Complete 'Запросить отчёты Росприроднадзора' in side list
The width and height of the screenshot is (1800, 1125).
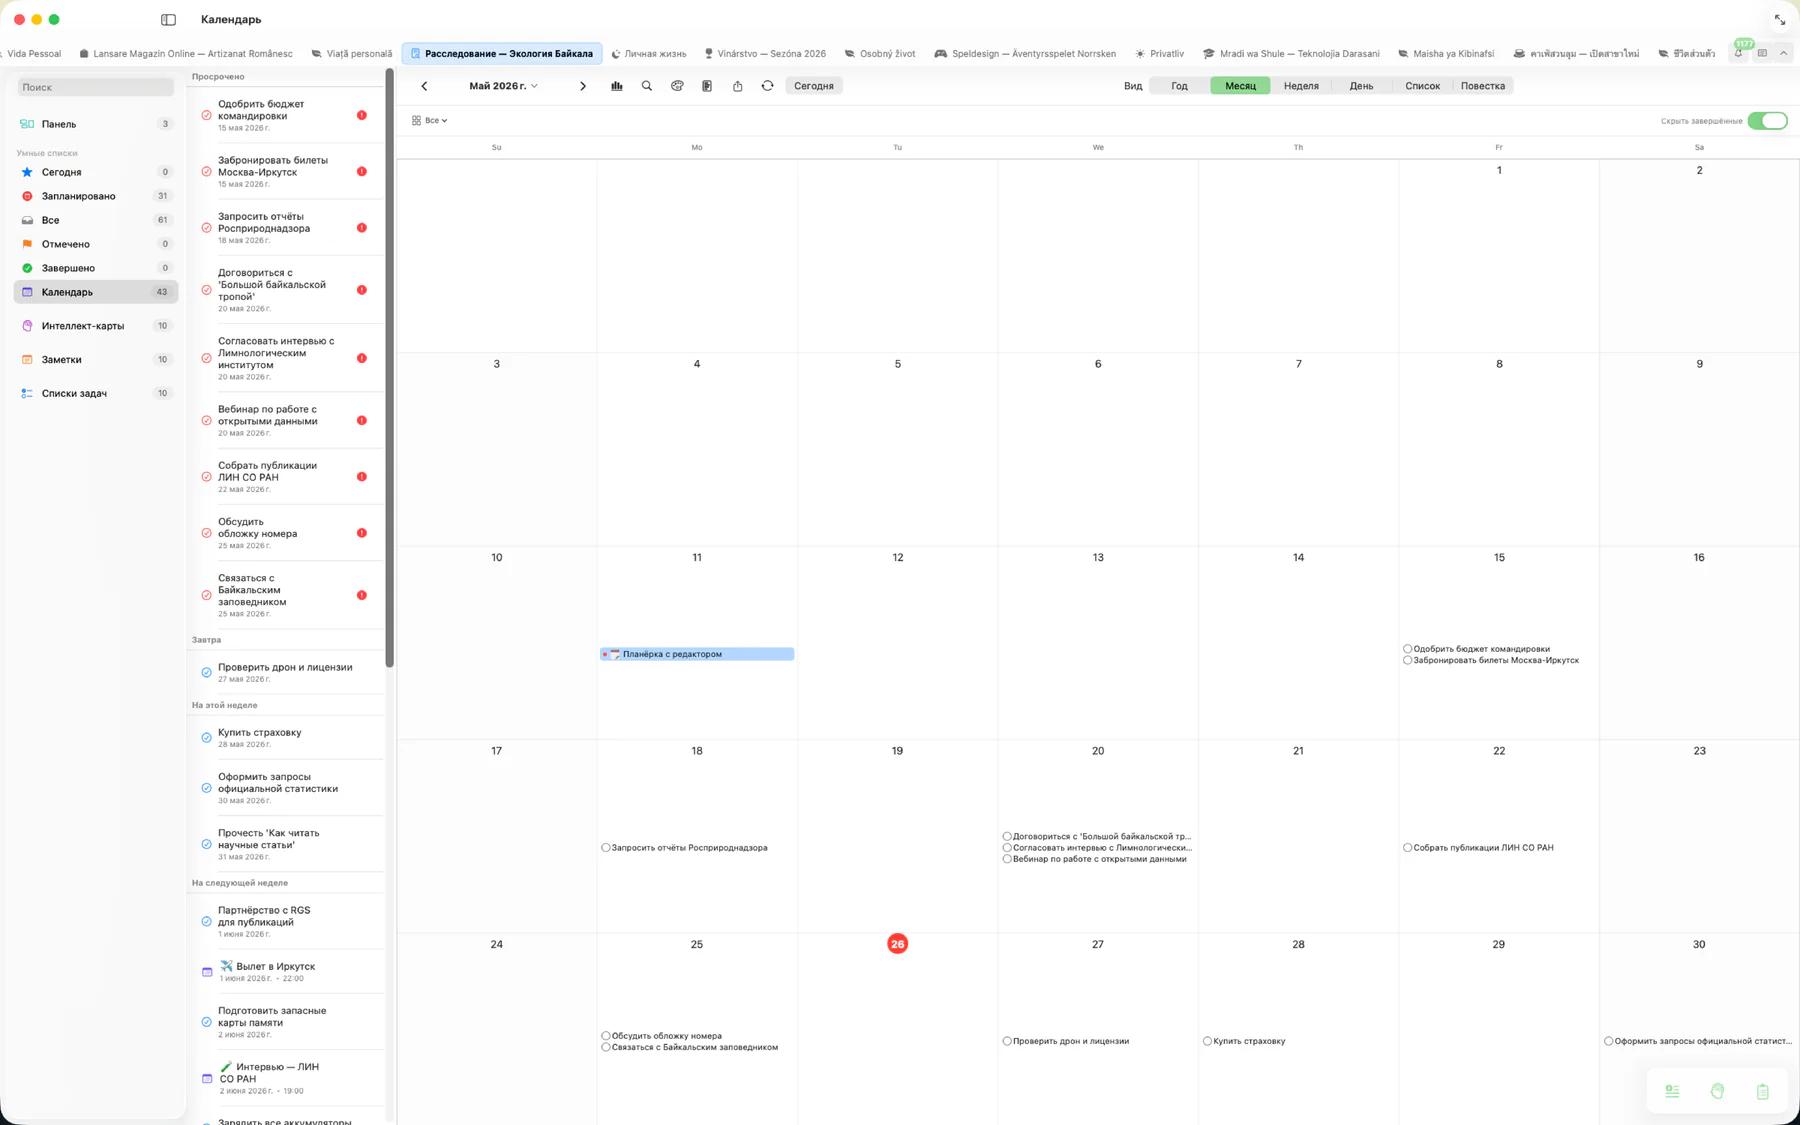pyautogui.click(x=206, y=228)
